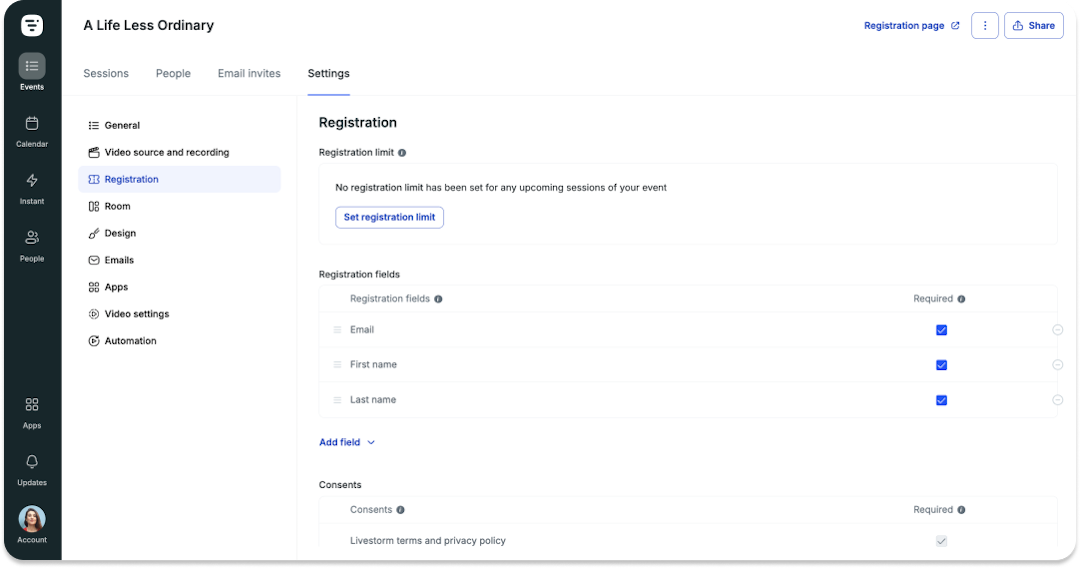Open Updates bell in the sidebar

coord(32,470)
